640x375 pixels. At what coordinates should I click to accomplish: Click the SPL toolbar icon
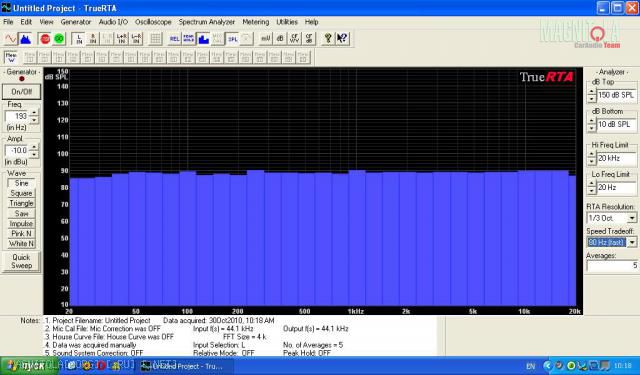point(233,39)
